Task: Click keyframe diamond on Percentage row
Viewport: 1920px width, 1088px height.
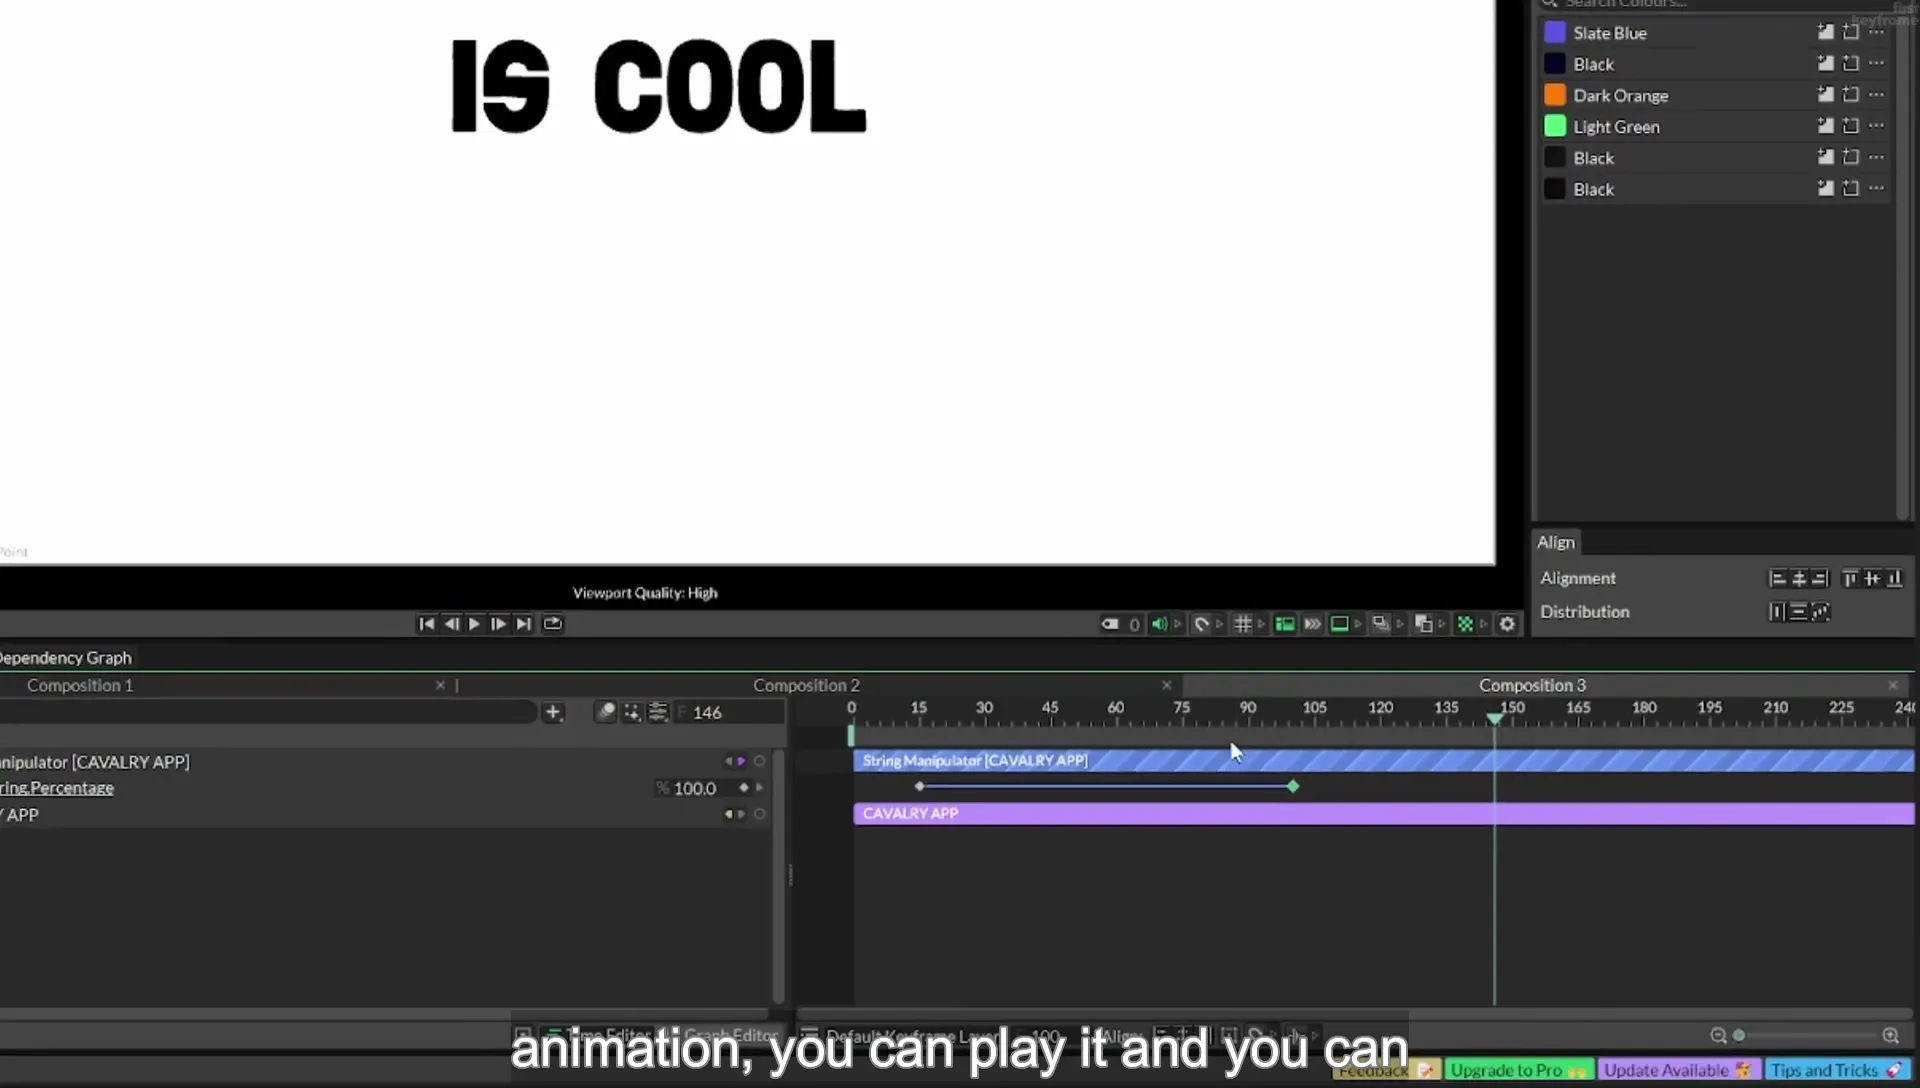Action: 743,788
